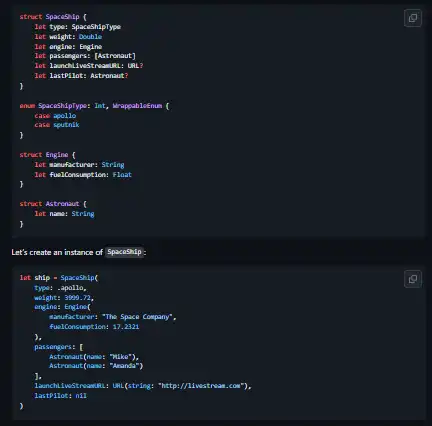
Task: Click 'lastPilot: nil' line
Action: (60, 396)
